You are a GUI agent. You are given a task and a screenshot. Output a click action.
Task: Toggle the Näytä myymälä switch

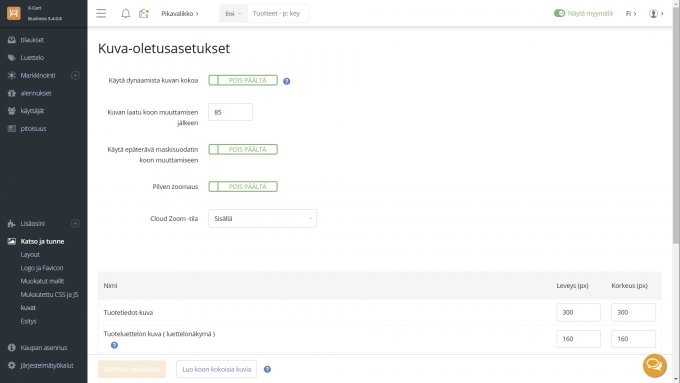[x=559, y=13]
